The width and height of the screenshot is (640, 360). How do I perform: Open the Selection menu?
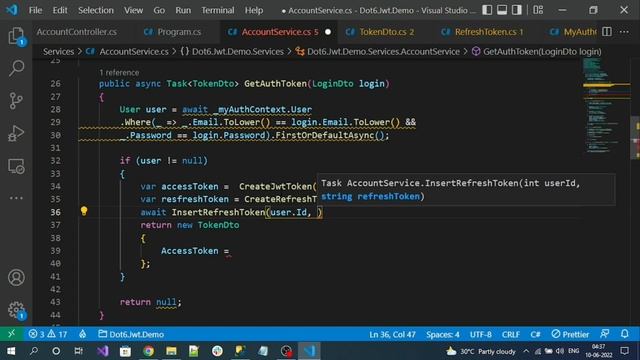pyautogui.click(x=96, y=10)
